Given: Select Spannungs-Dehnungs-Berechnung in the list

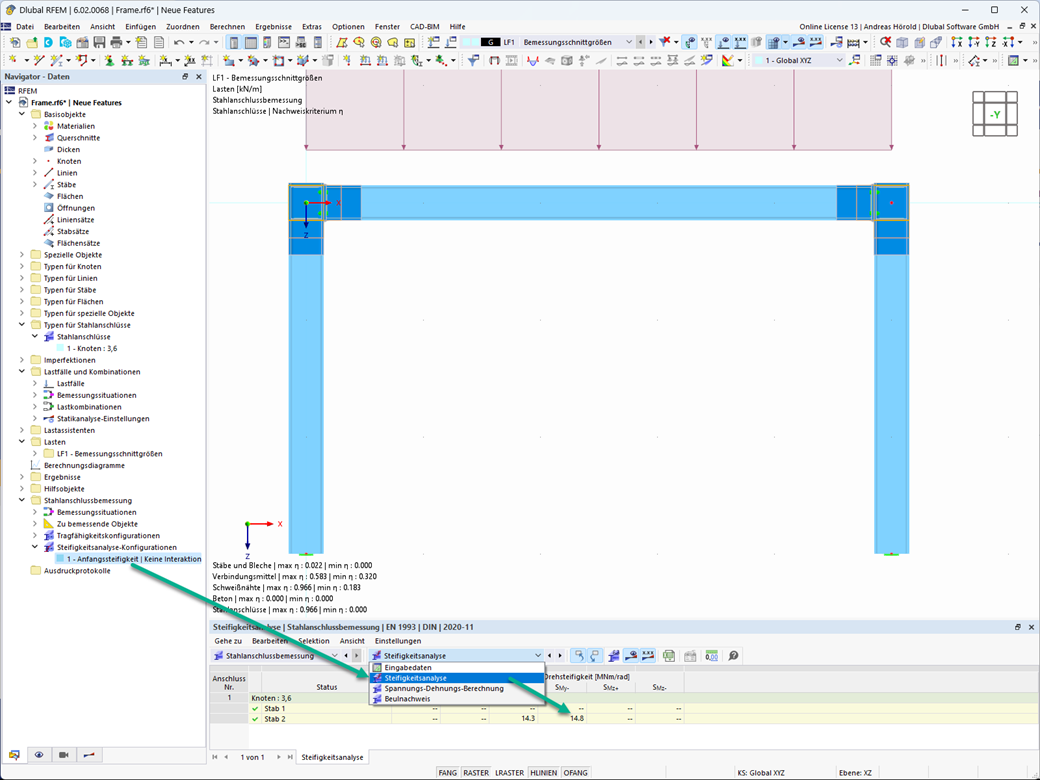Looking at the screenshot, I should pos(457,688).
